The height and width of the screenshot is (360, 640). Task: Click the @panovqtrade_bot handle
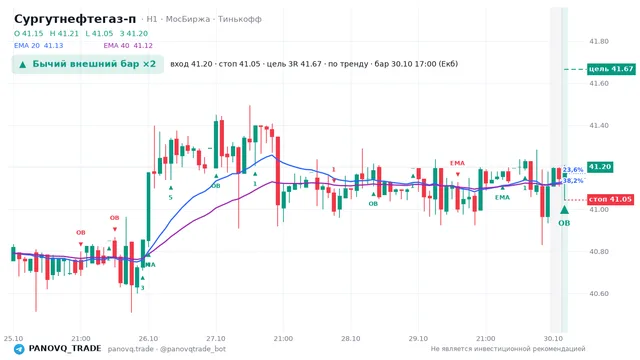[193, 349]
